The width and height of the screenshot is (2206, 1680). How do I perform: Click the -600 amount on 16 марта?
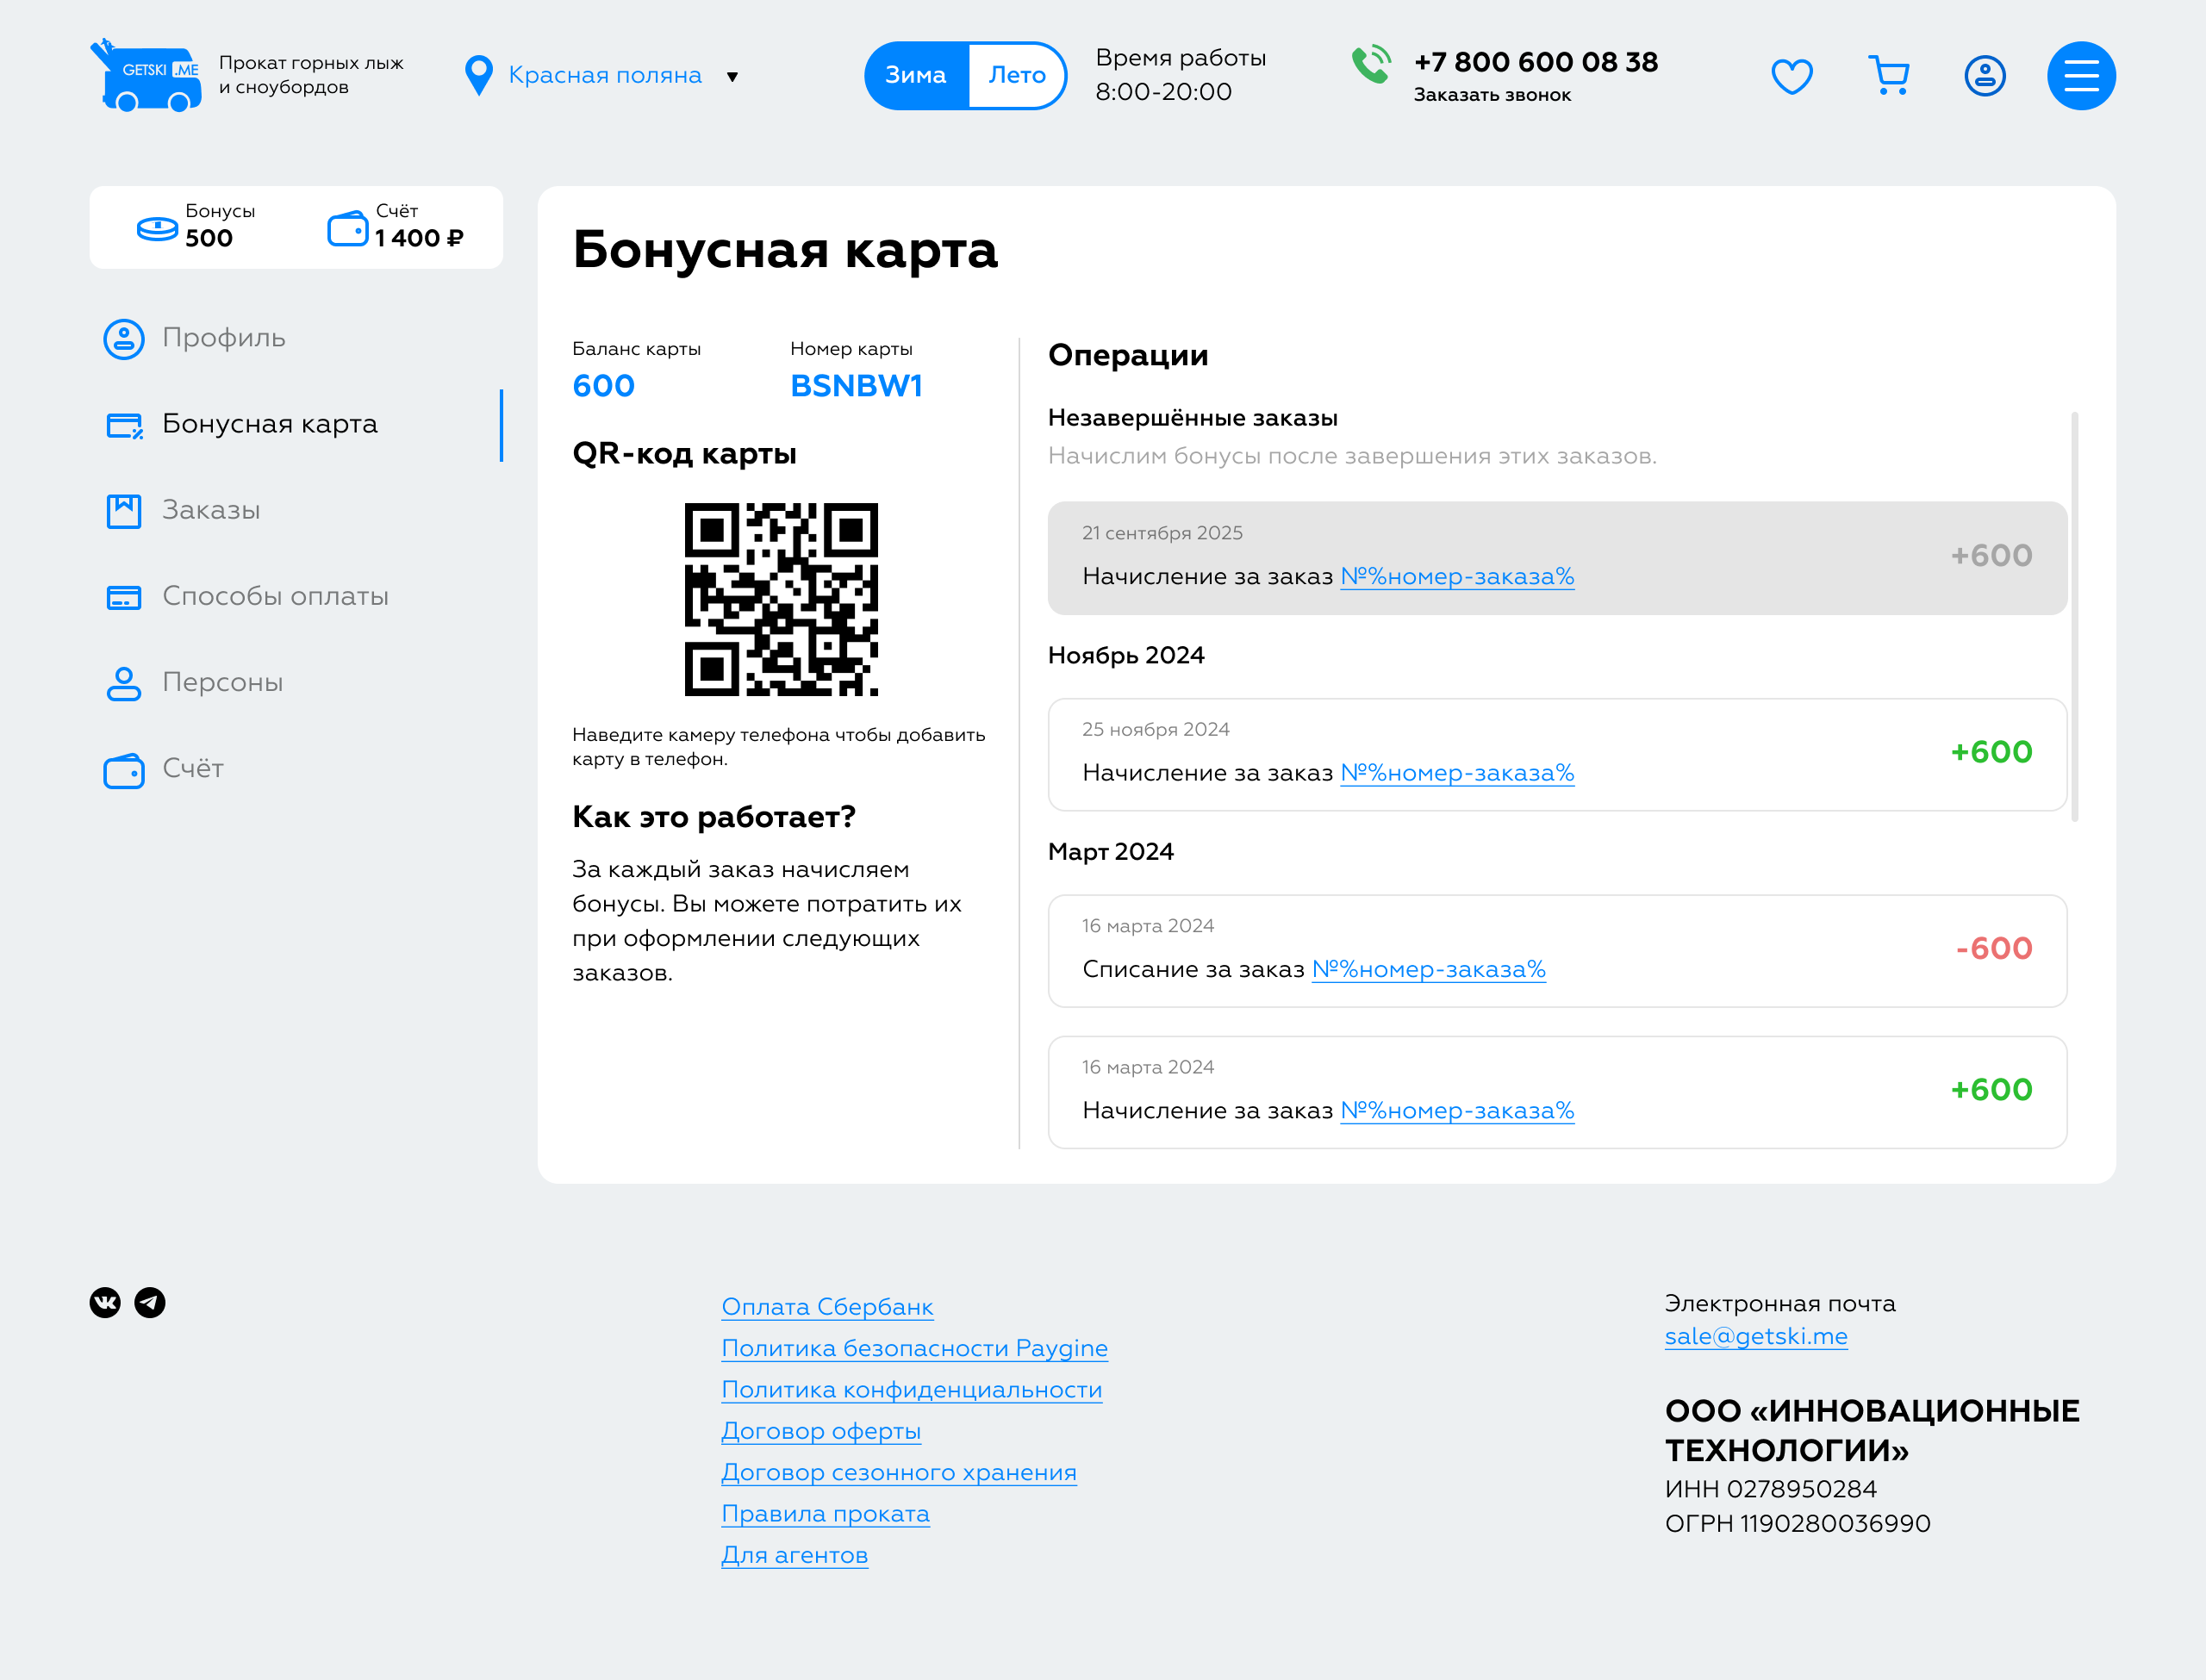tap(1994, 949)
